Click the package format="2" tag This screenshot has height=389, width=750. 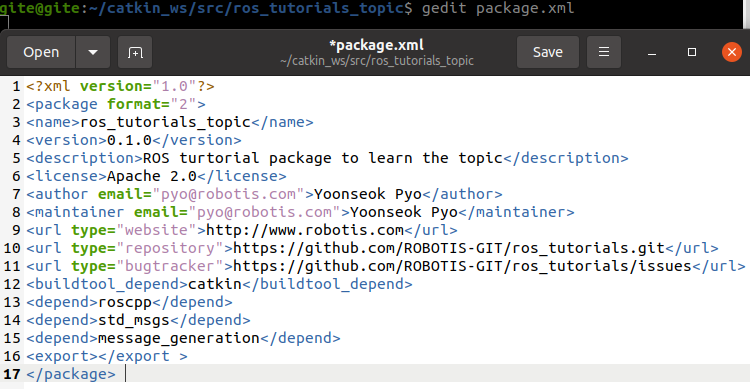(x=116, y=104)
